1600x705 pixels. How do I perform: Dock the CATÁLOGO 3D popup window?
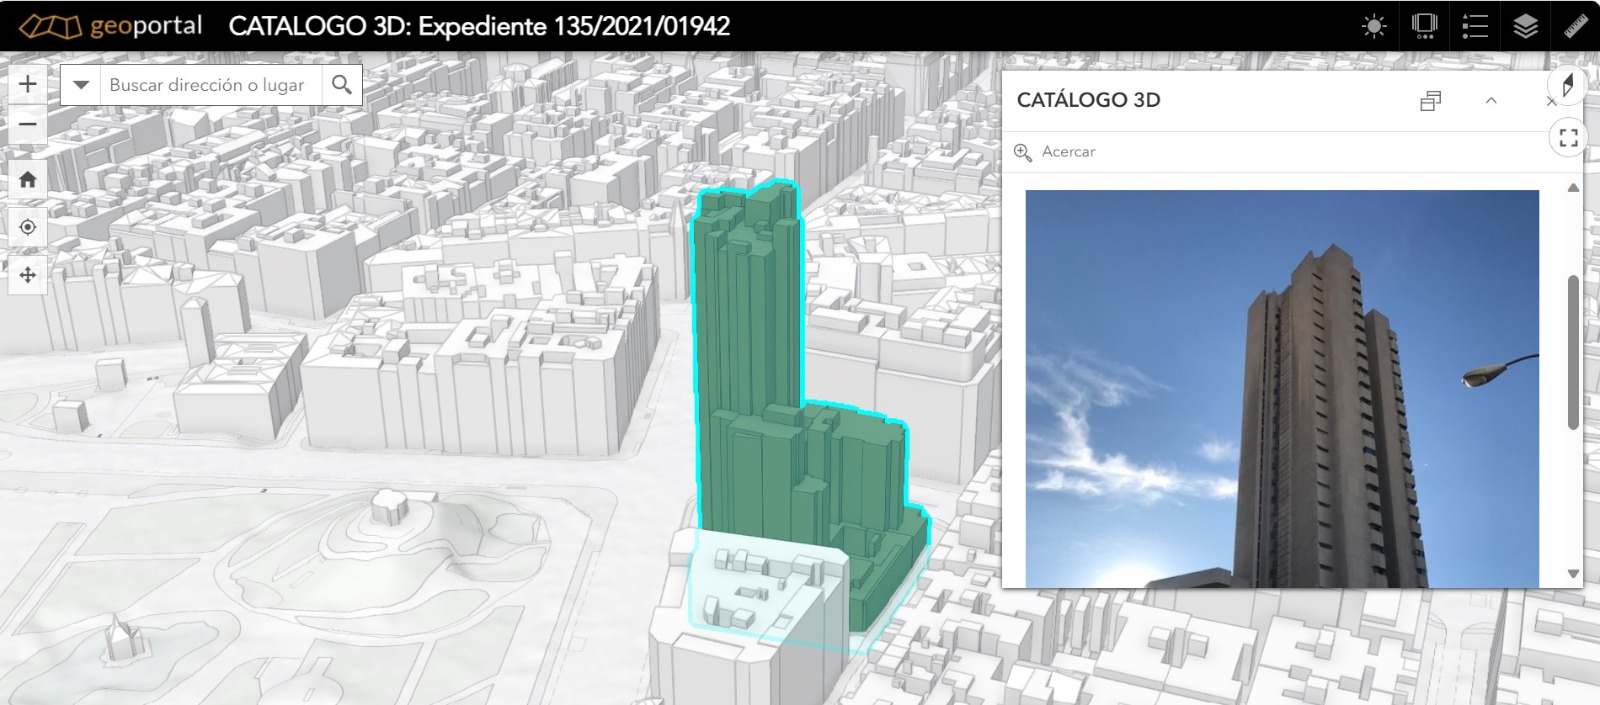tap(1431, 100)
